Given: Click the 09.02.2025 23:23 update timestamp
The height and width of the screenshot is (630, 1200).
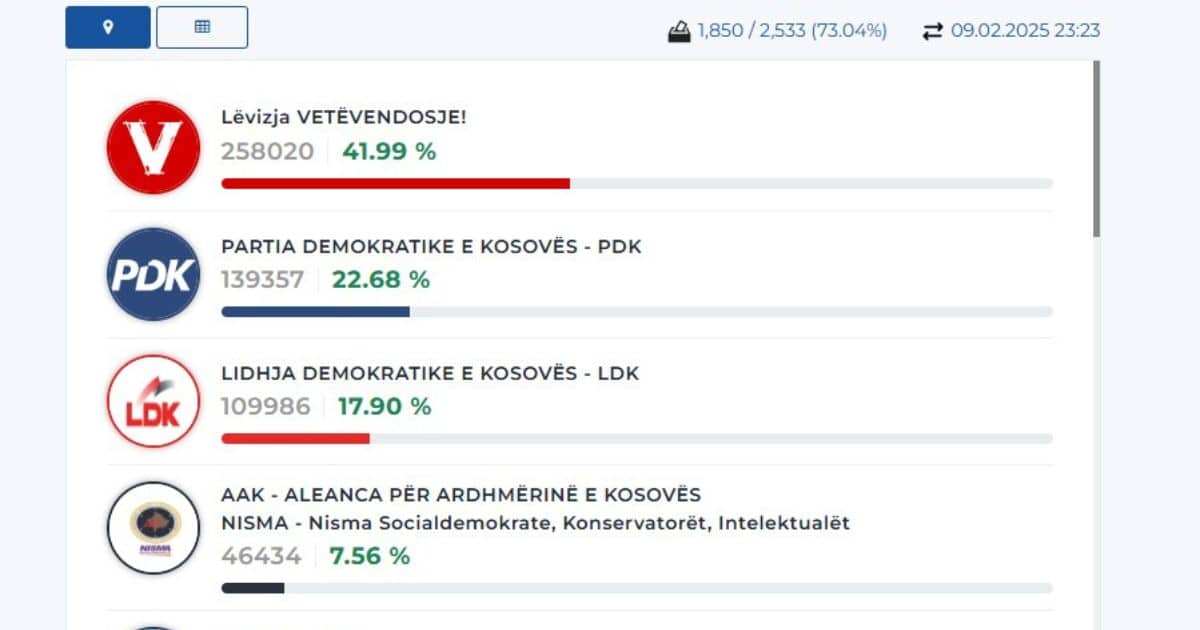Looking at the screenshot, I should (1025, 31).
